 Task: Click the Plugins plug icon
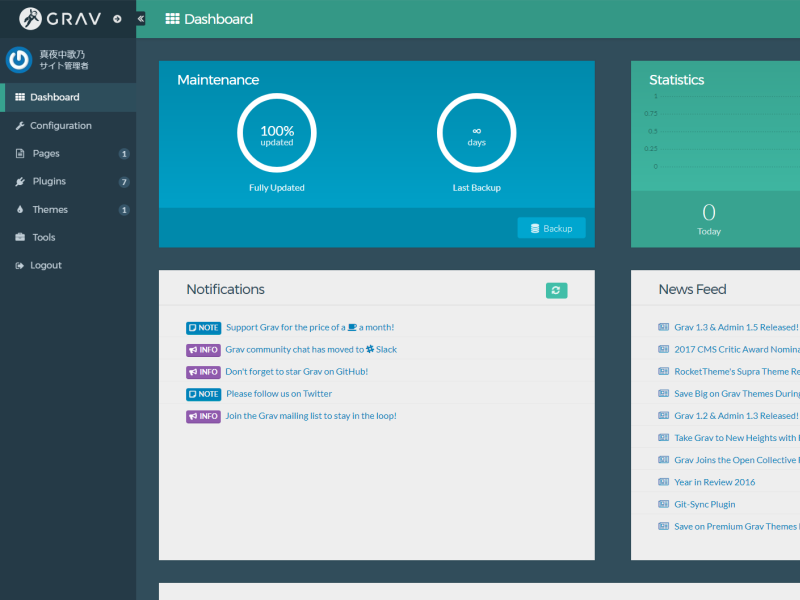pos(20,182)
